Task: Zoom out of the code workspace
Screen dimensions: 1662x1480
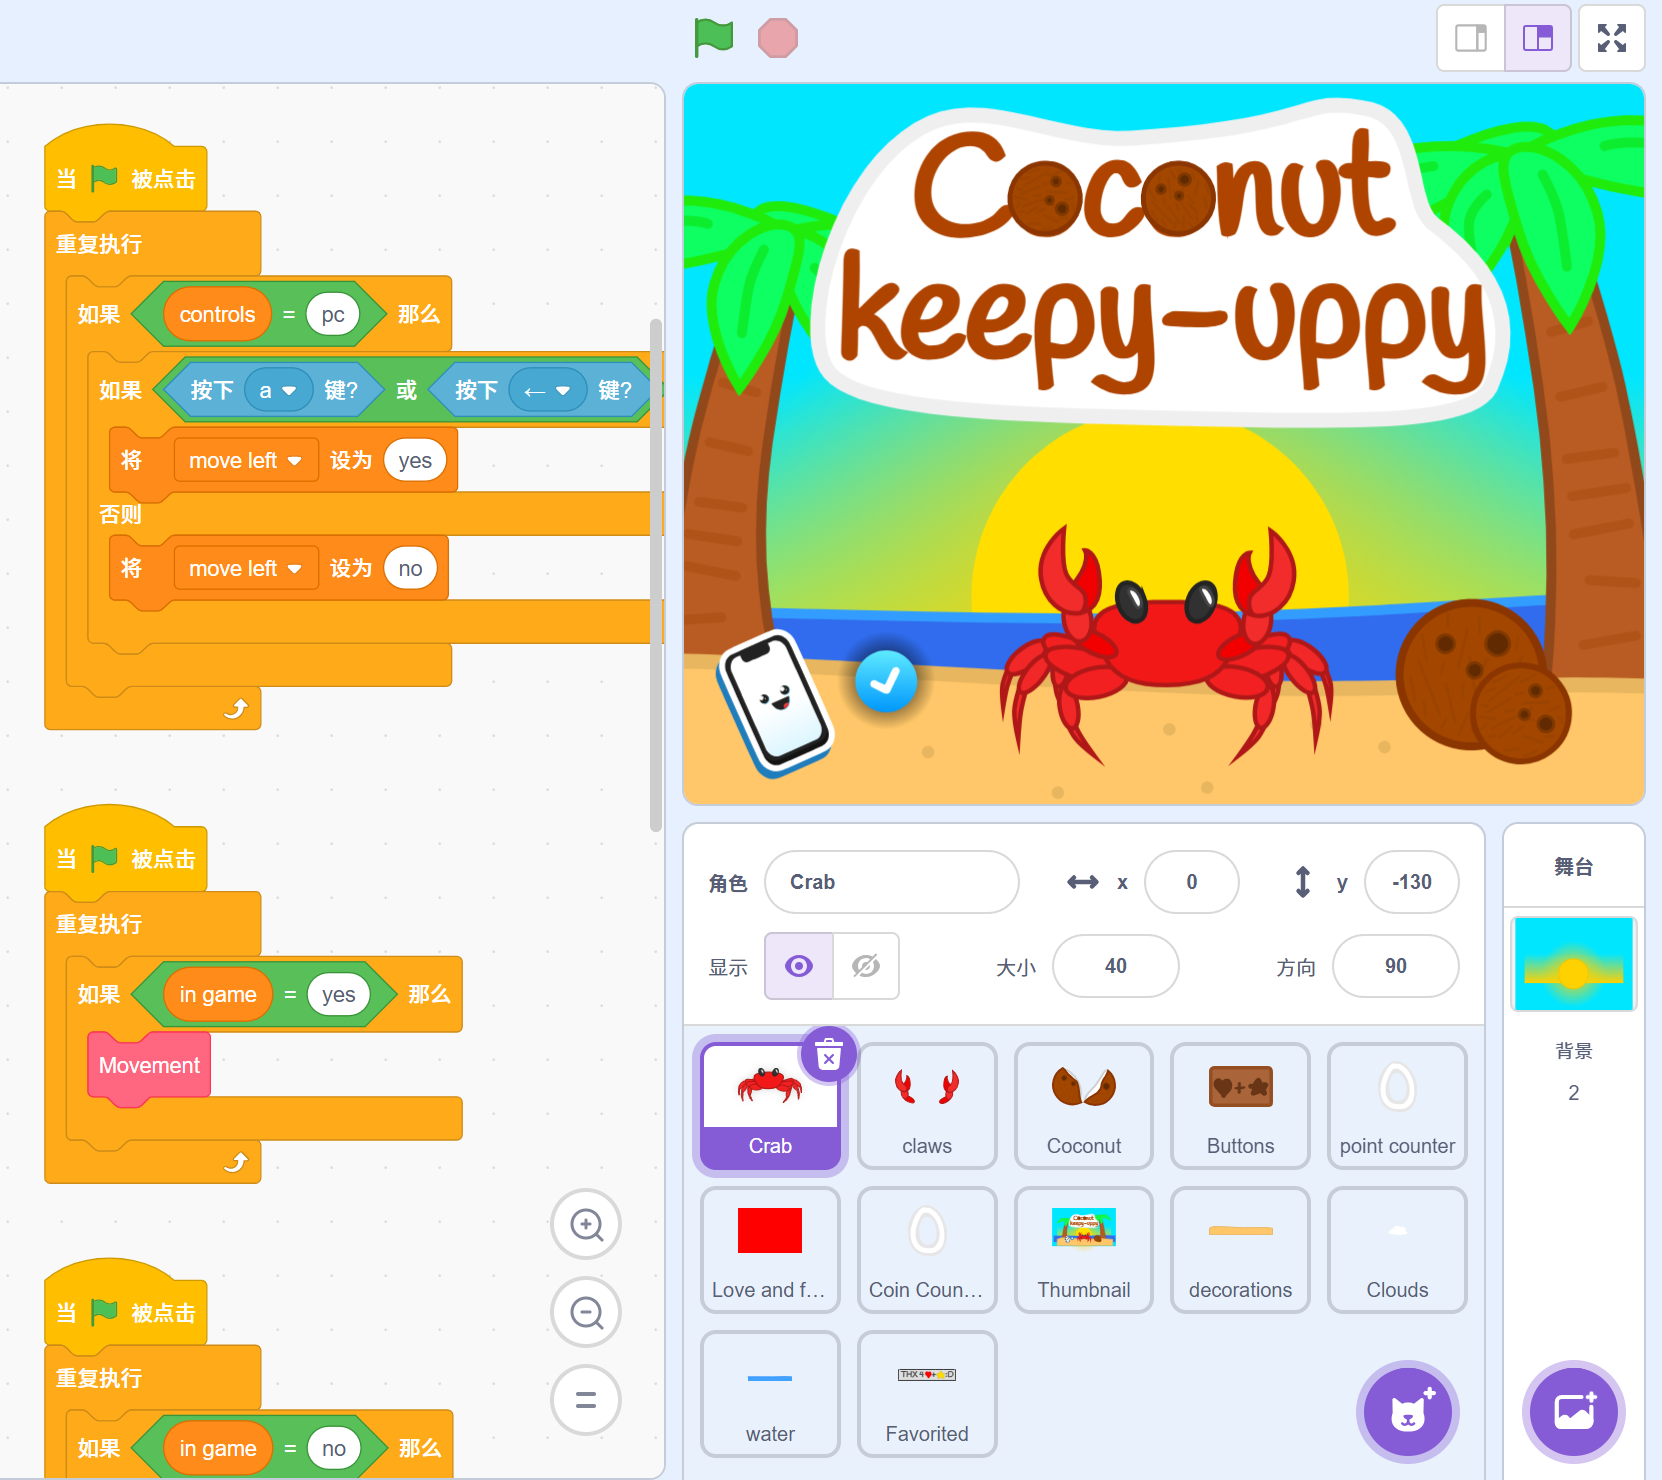Action: click(x=586, y=1312)
